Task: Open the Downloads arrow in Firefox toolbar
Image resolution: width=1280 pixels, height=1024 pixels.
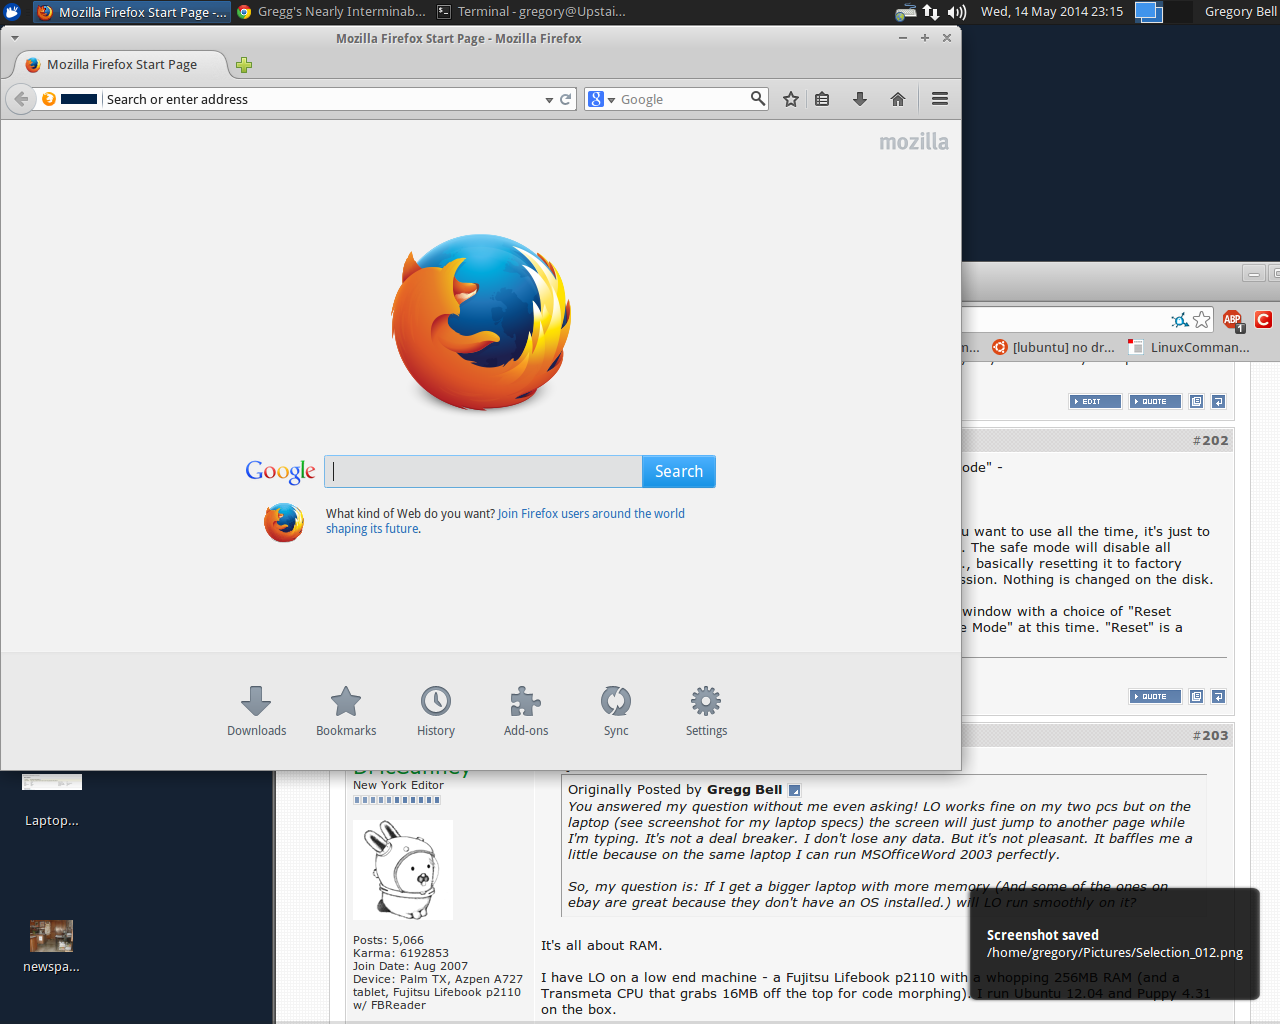Action: point(860,99)
